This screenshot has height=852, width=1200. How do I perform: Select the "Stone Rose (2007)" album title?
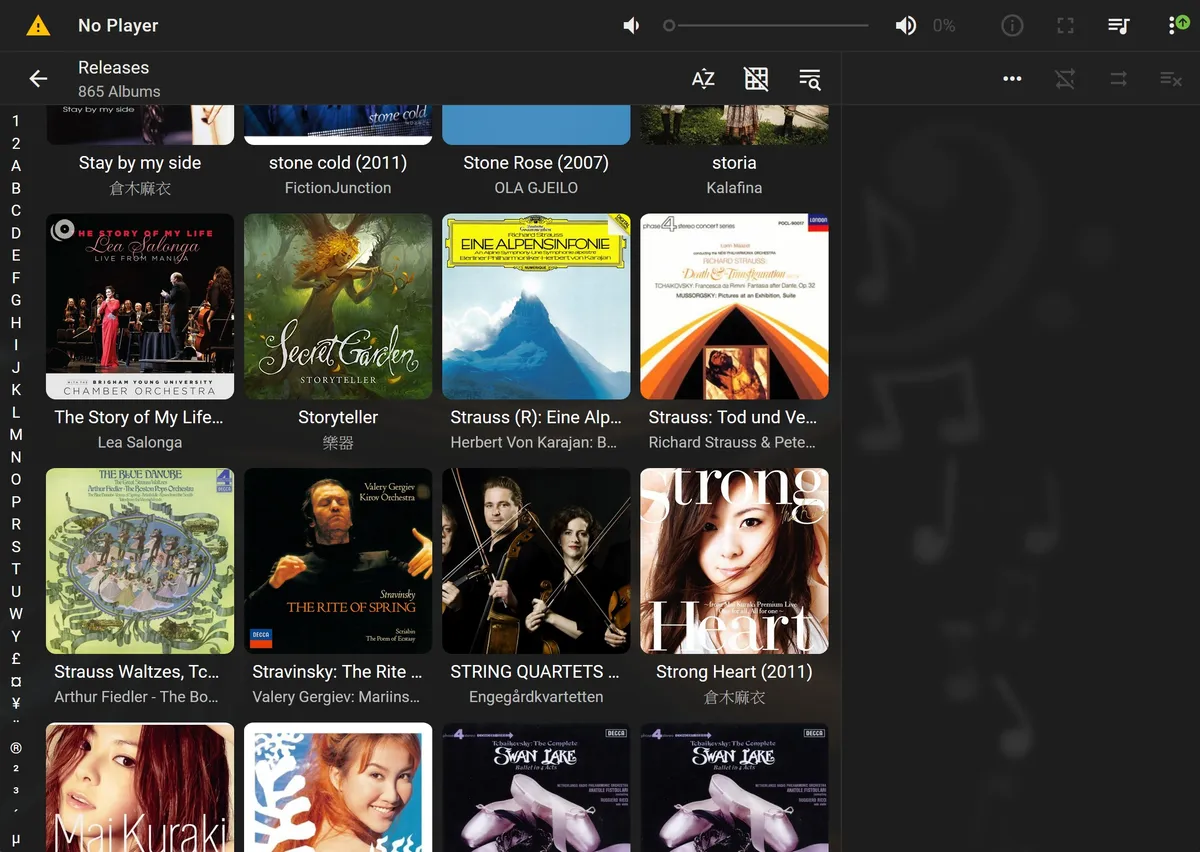pyautogui.click(x=536, y=163)
